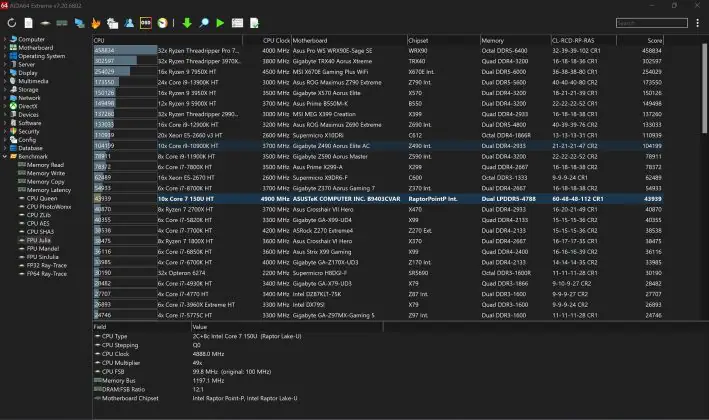
Task: Select the 32x Opteron 6274 row
Action: pos(378,273)
